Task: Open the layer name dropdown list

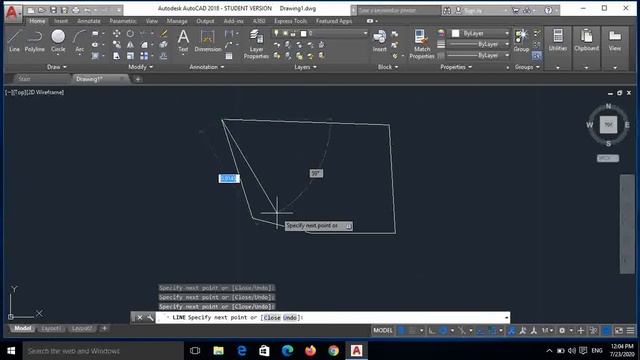Action: pos(365,33)
